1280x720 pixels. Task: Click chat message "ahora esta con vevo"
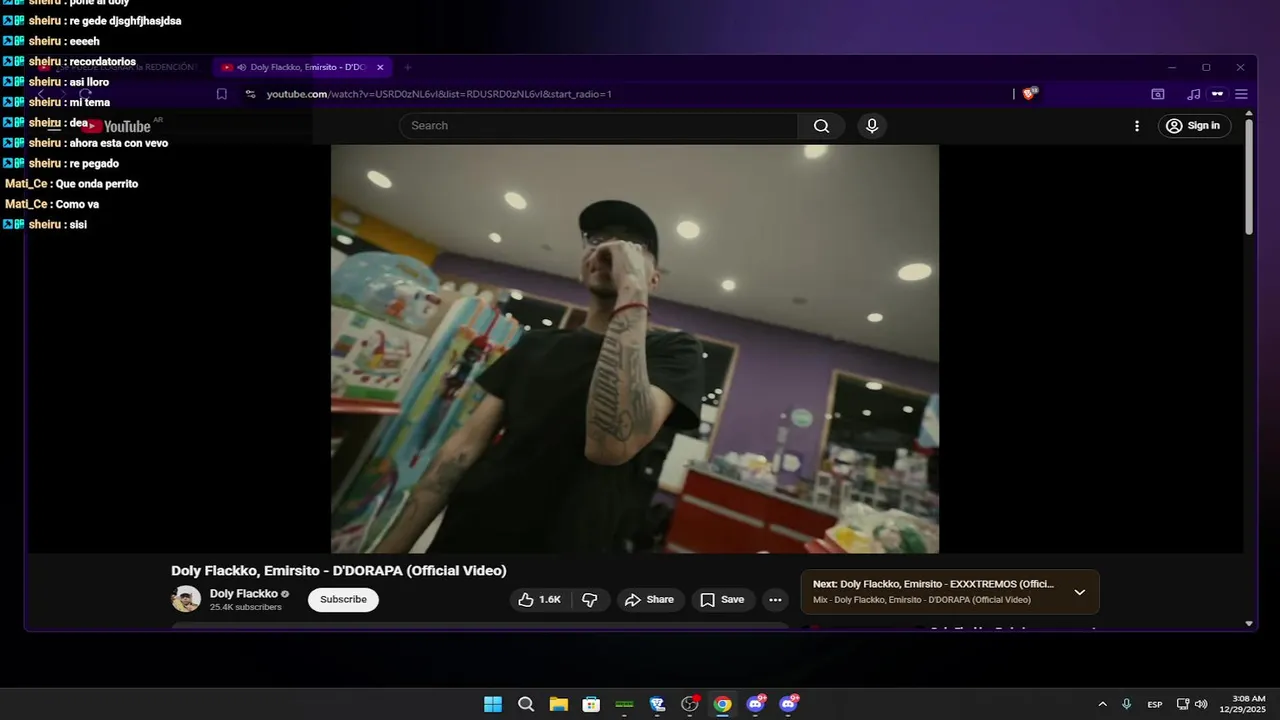tap(119, 143)
